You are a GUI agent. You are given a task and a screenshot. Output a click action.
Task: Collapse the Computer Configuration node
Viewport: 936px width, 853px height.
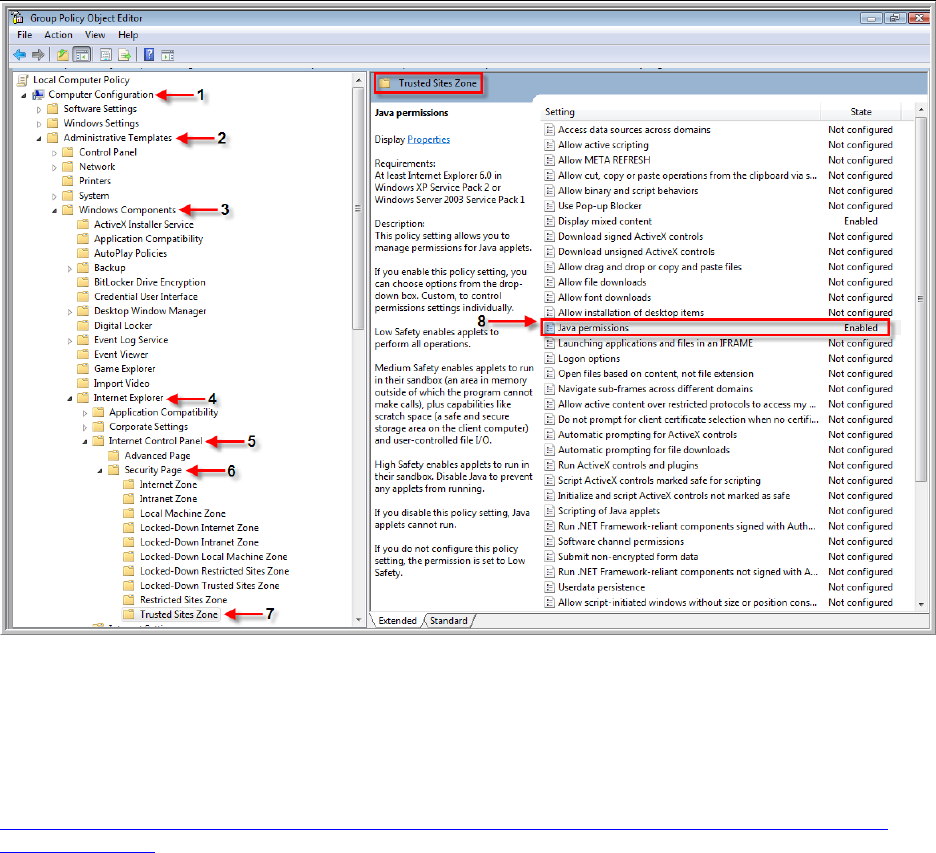pyautogui.click(x=24, y=94)
